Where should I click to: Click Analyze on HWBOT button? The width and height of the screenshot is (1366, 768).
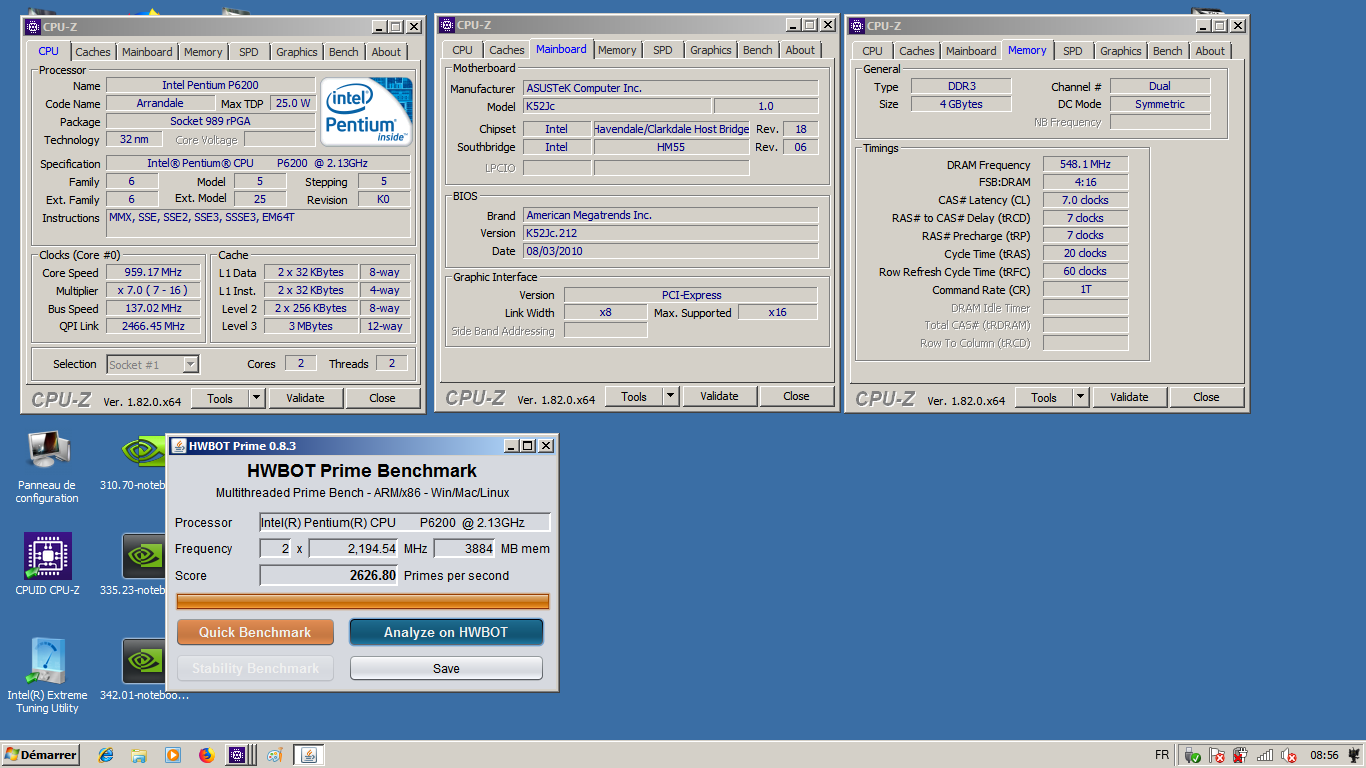(446, 632)
